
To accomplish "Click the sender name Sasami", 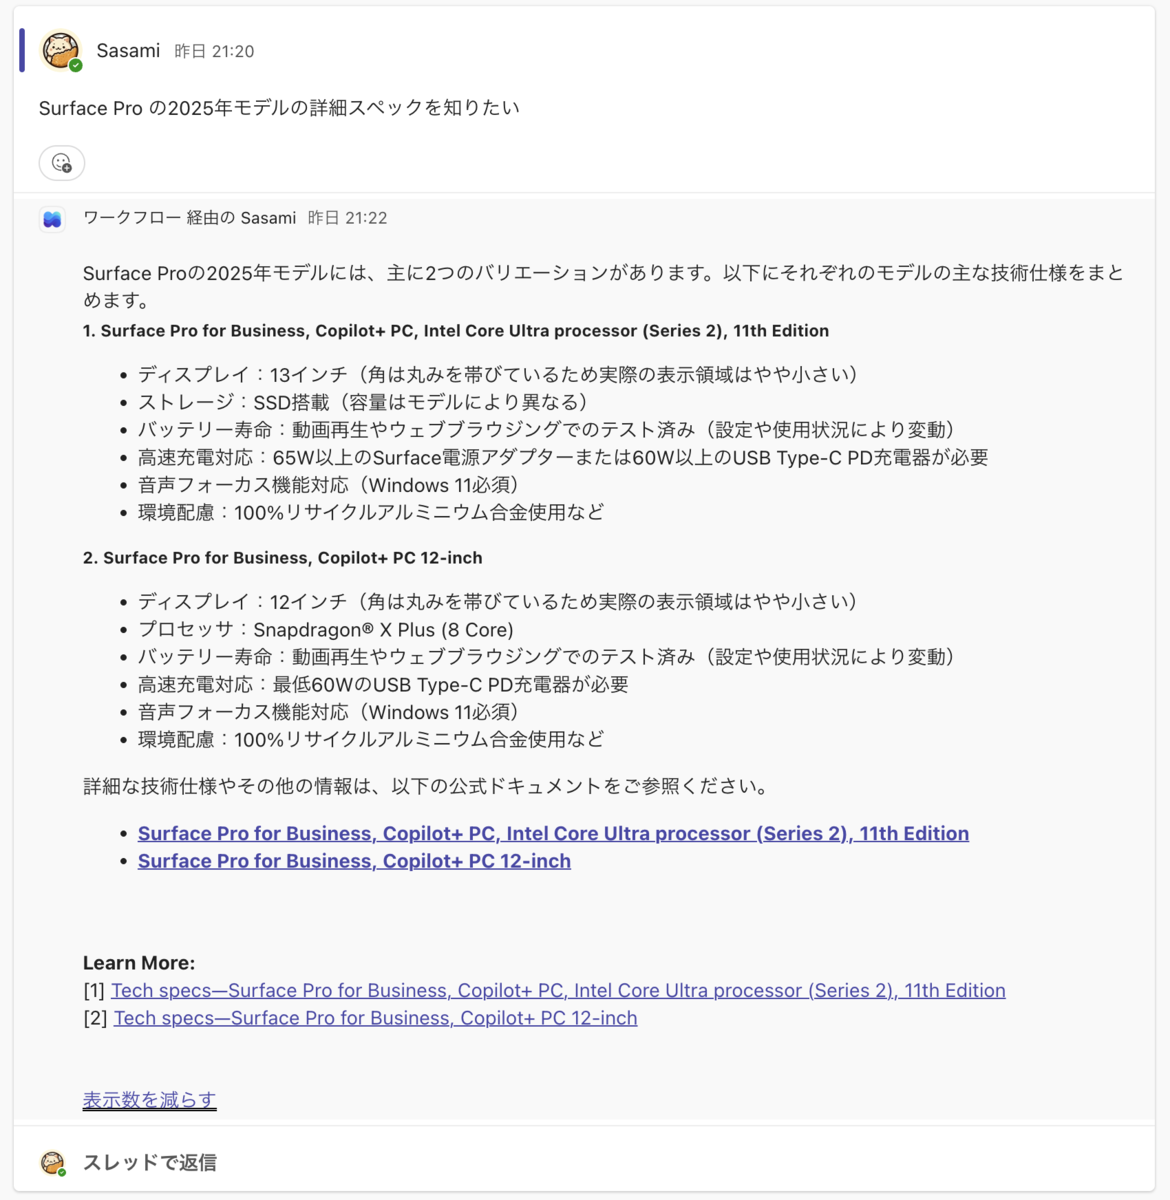I will (x=128, y=51).
